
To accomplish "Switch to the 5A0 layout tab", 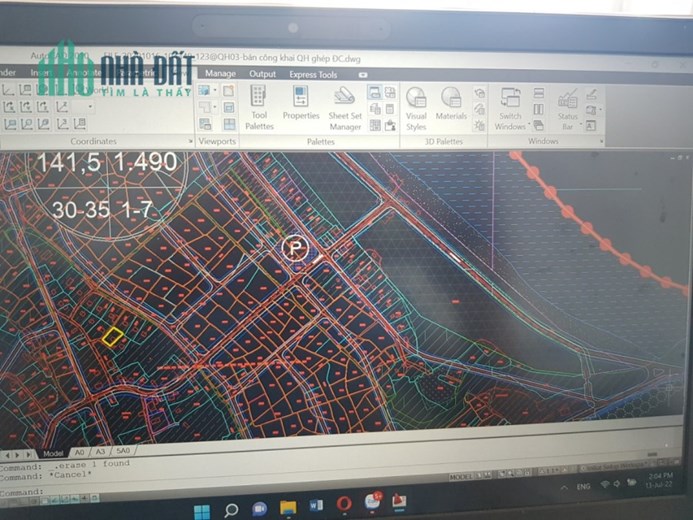I will tap(123, 451).
